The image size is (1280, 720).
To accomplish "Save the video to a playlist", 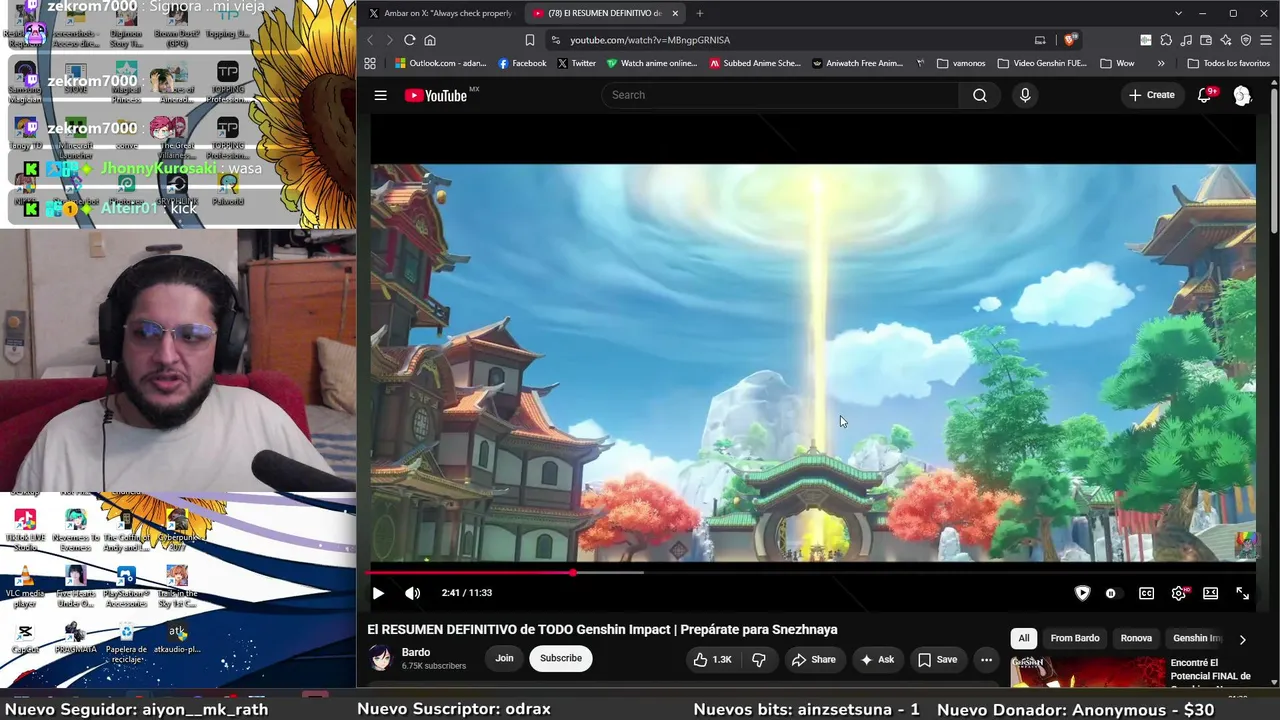I will 937,659.
